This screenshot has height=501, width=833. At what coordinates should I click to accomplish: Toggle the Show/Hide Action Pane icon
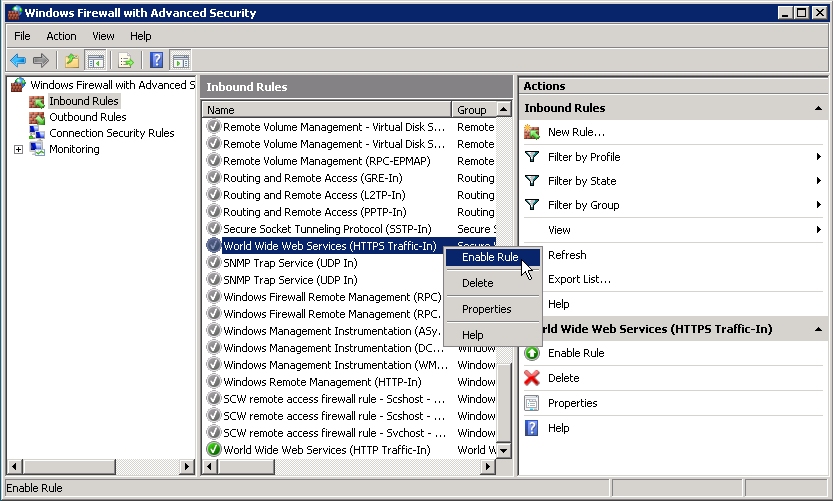pyautogui.click(x=181, y=61)
